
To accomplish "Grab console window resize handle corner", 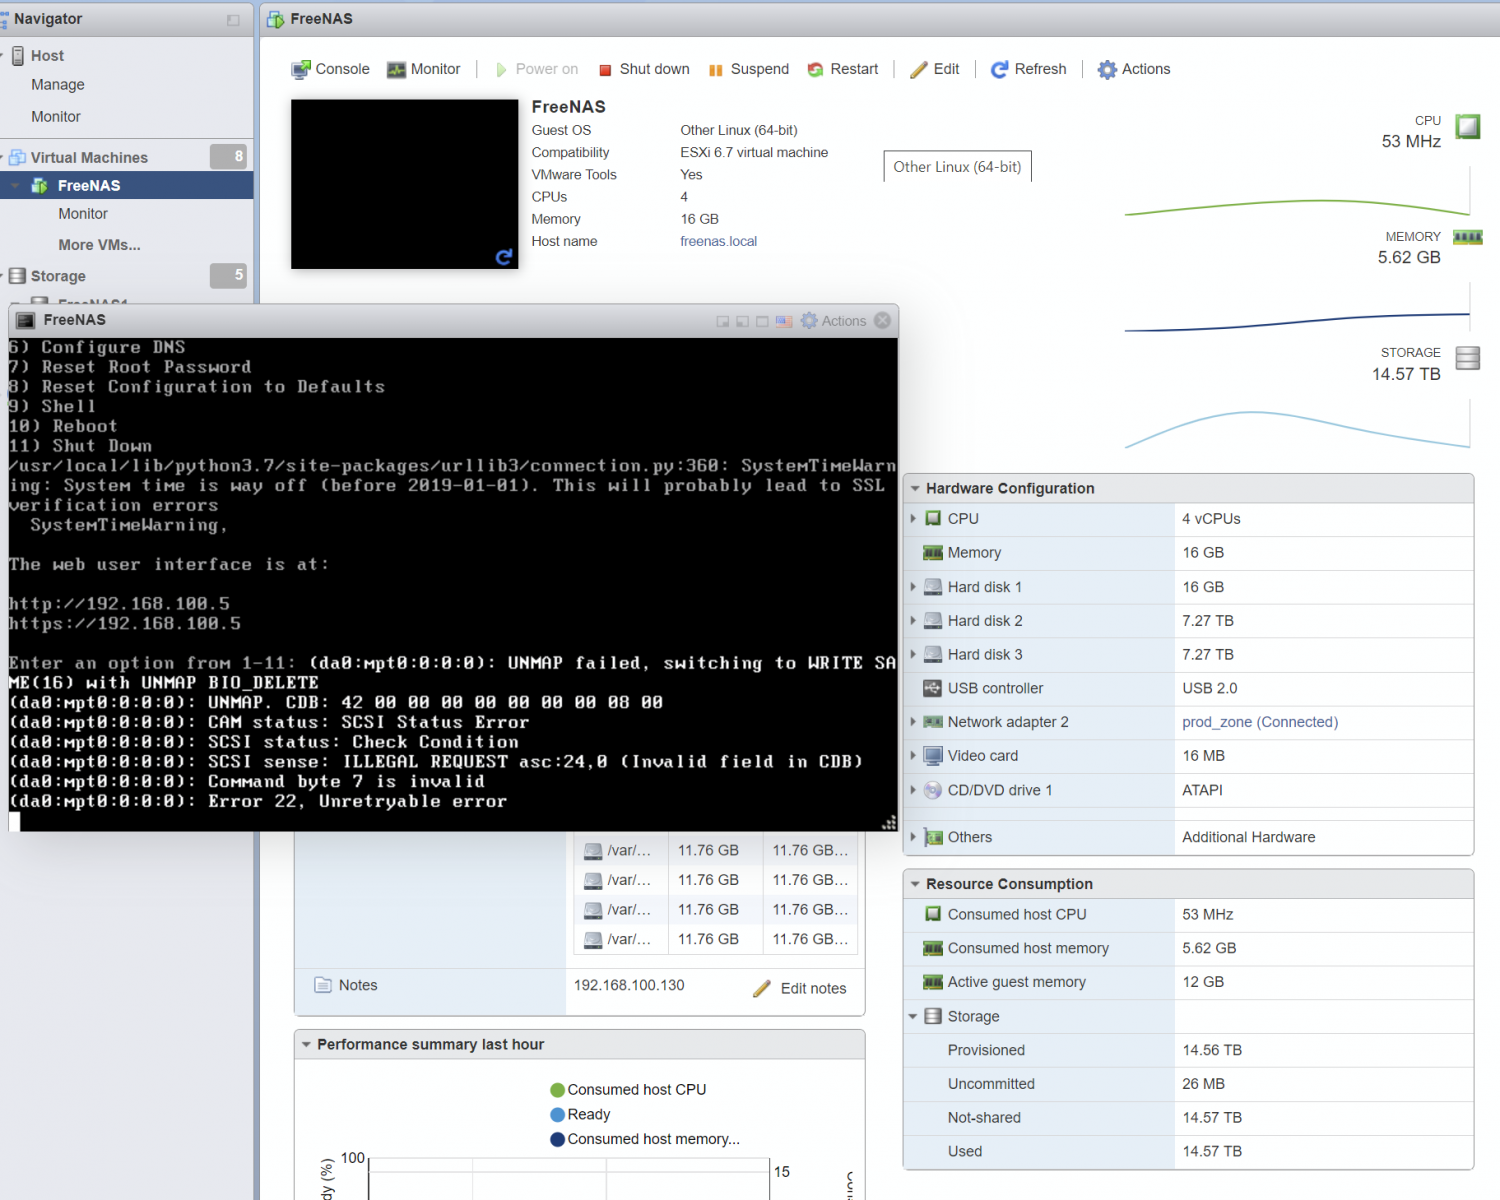I will 889,822.
